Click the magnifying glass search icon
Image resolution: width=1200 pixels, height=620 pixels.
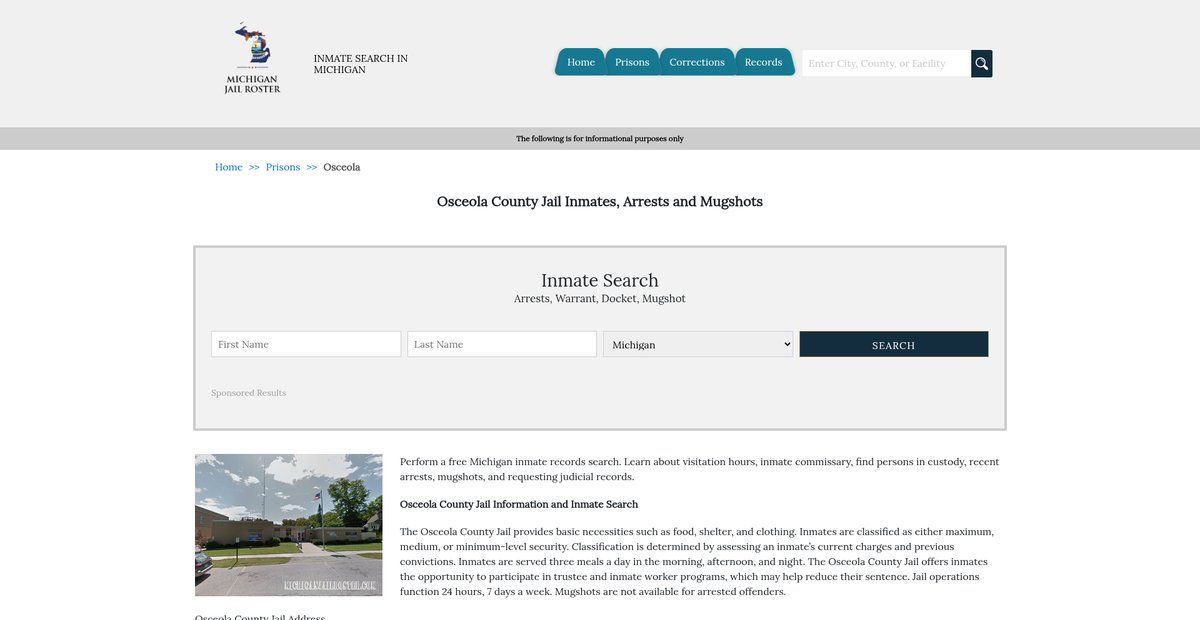click(x=981, y=63)
